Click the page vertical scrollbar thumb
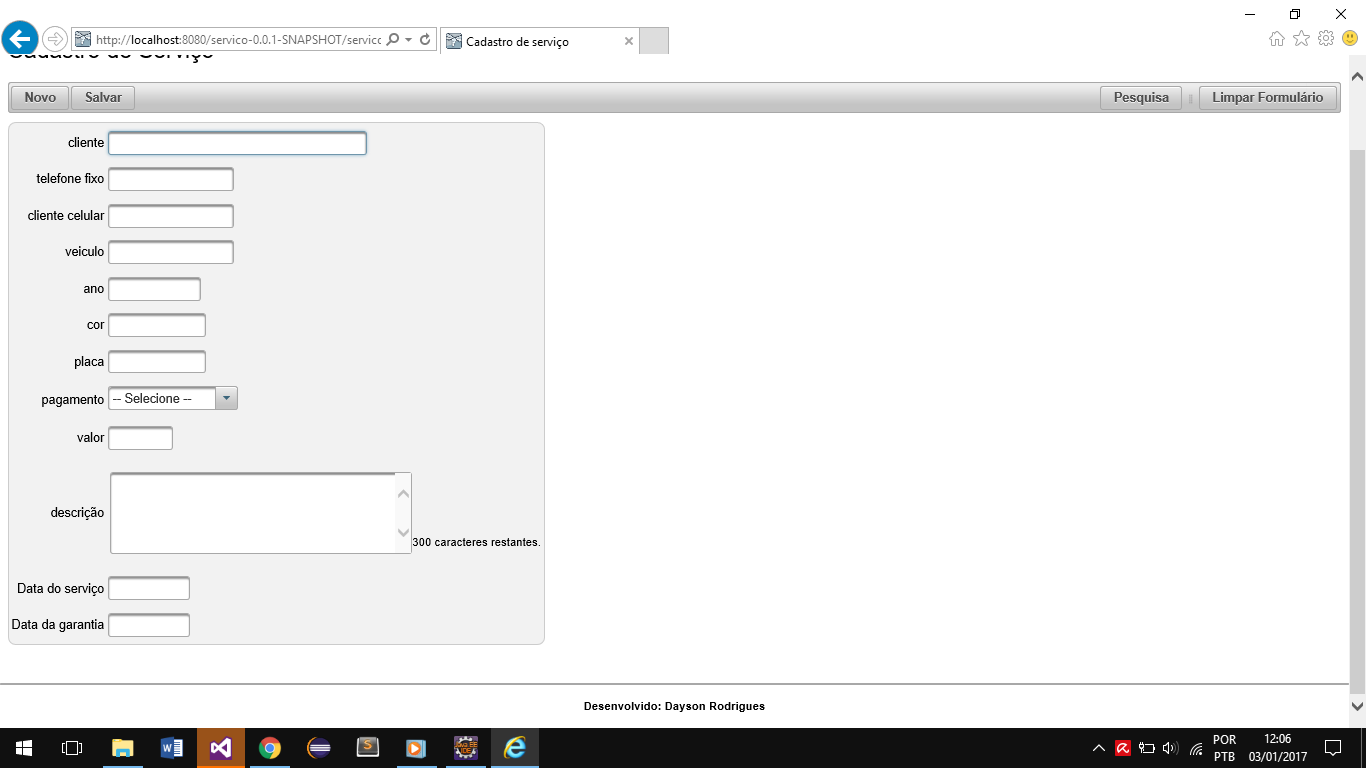Image resolution: width=1366 pixels, height=768 pixels. point(1357,415)
